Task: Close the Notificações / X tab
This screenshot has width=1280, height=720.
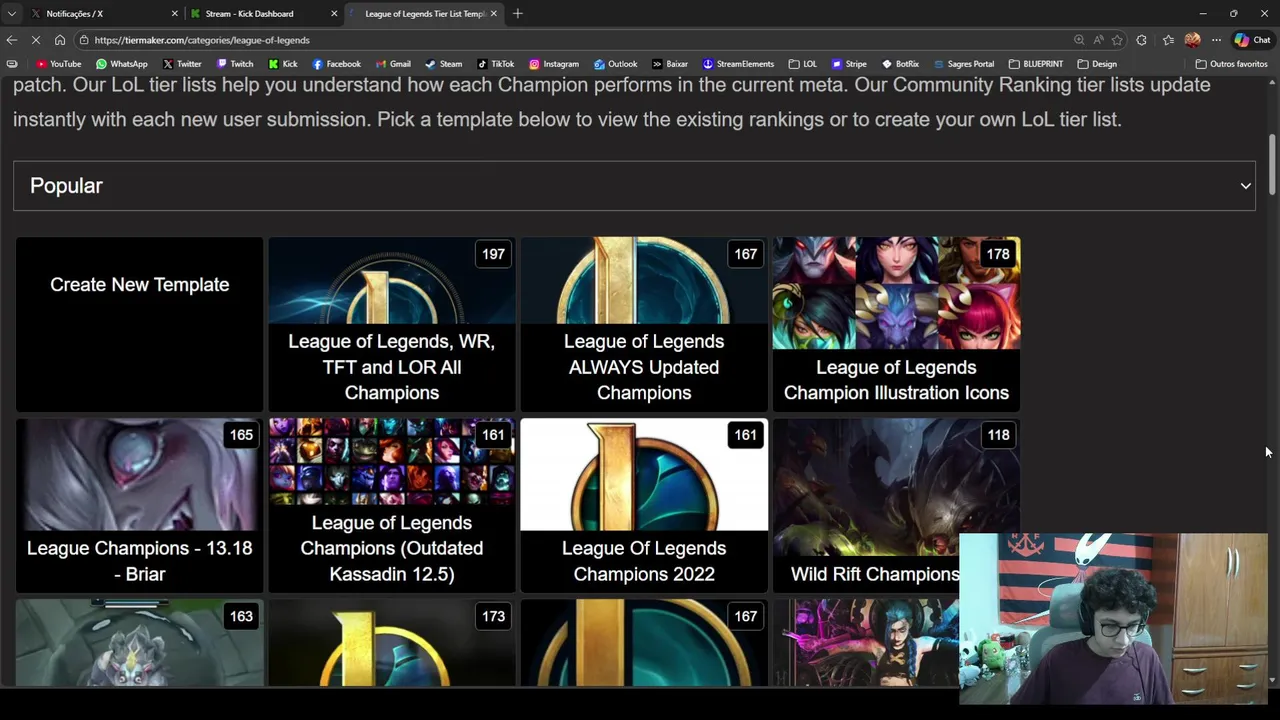Action: pyautogui.click(x=174, y=14)
